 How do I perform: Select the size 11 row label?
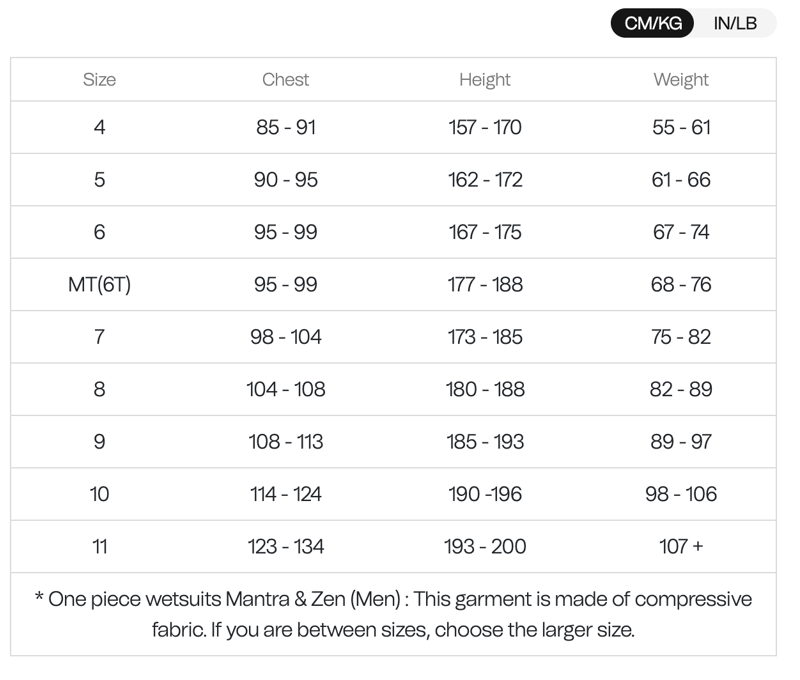tap(99, 546)
